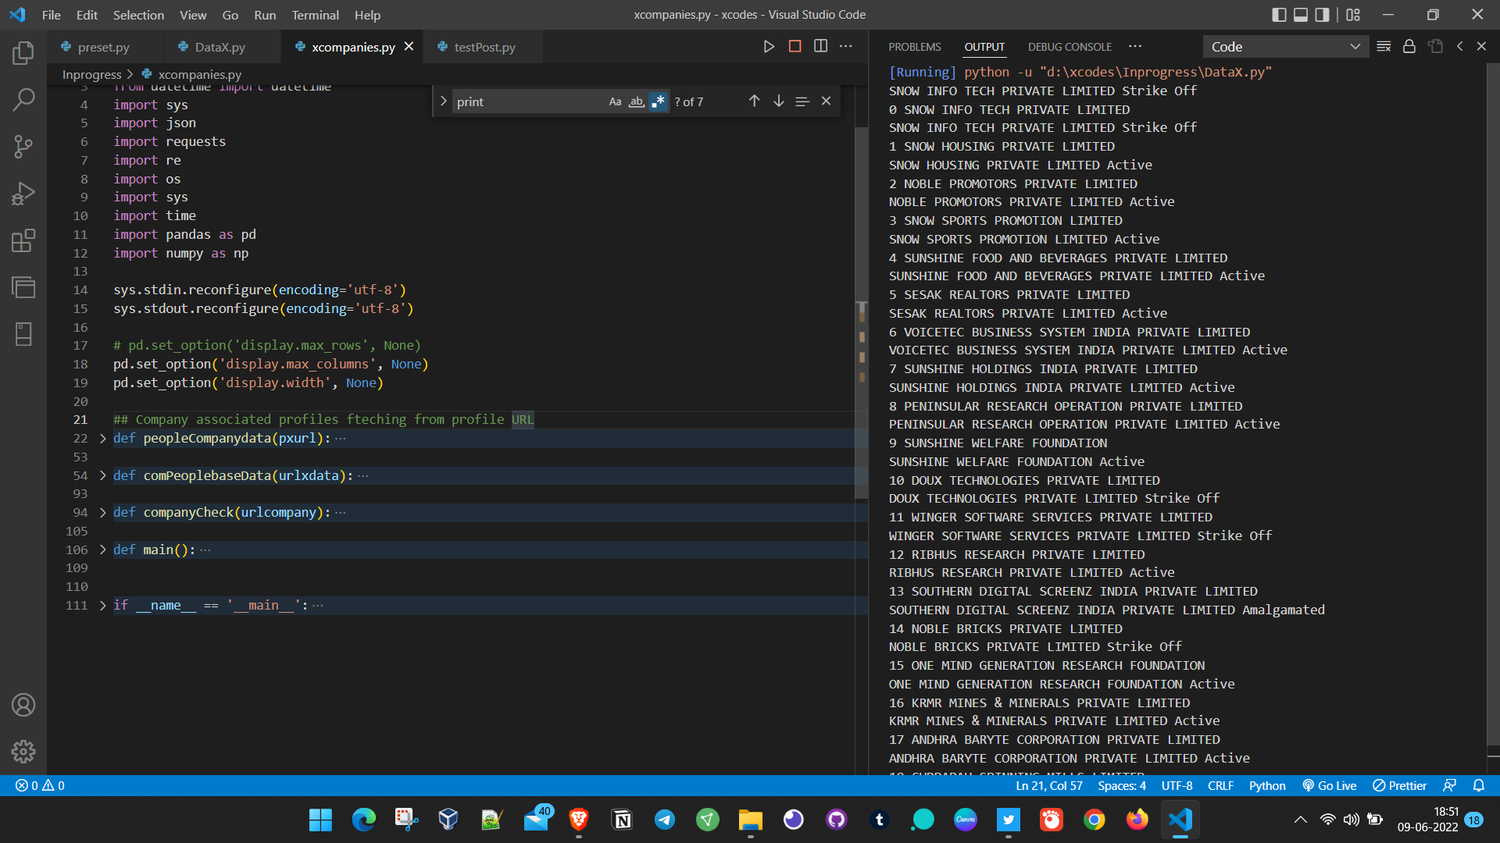This screenshot has height=843, width=1500.
Task: Switch to the DEBUG CONSOLE panel tab
Action: (1069, 47)
